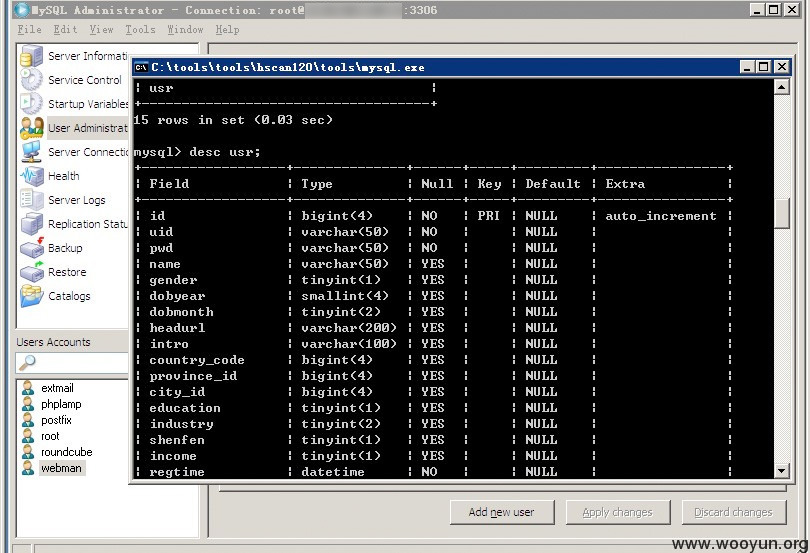Click the Users Accounts search field
Image resolution: width=810 pixels, height=553 pixels.
pyautogui.click(x=72, y=363)
